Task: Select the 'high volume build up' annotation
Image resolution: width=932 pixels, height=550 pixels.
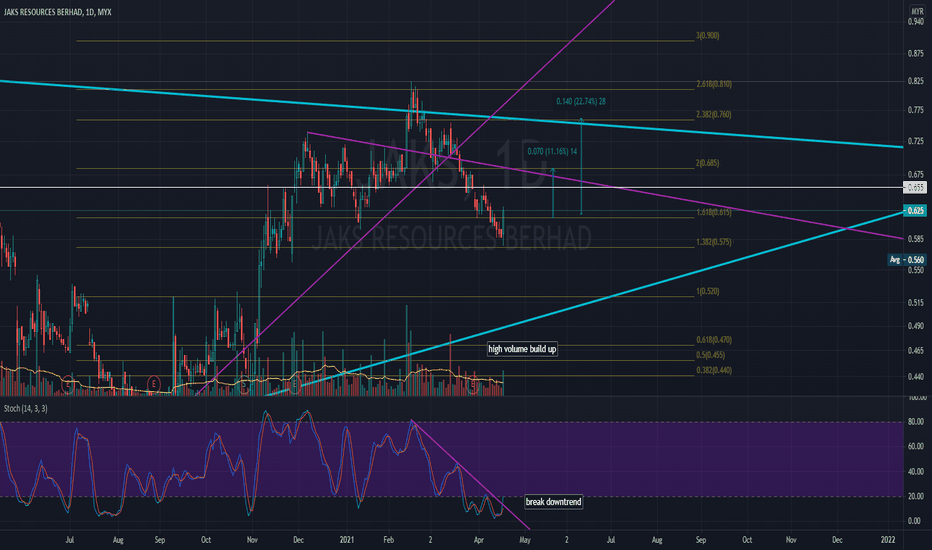Action: [x=522, y=349]
